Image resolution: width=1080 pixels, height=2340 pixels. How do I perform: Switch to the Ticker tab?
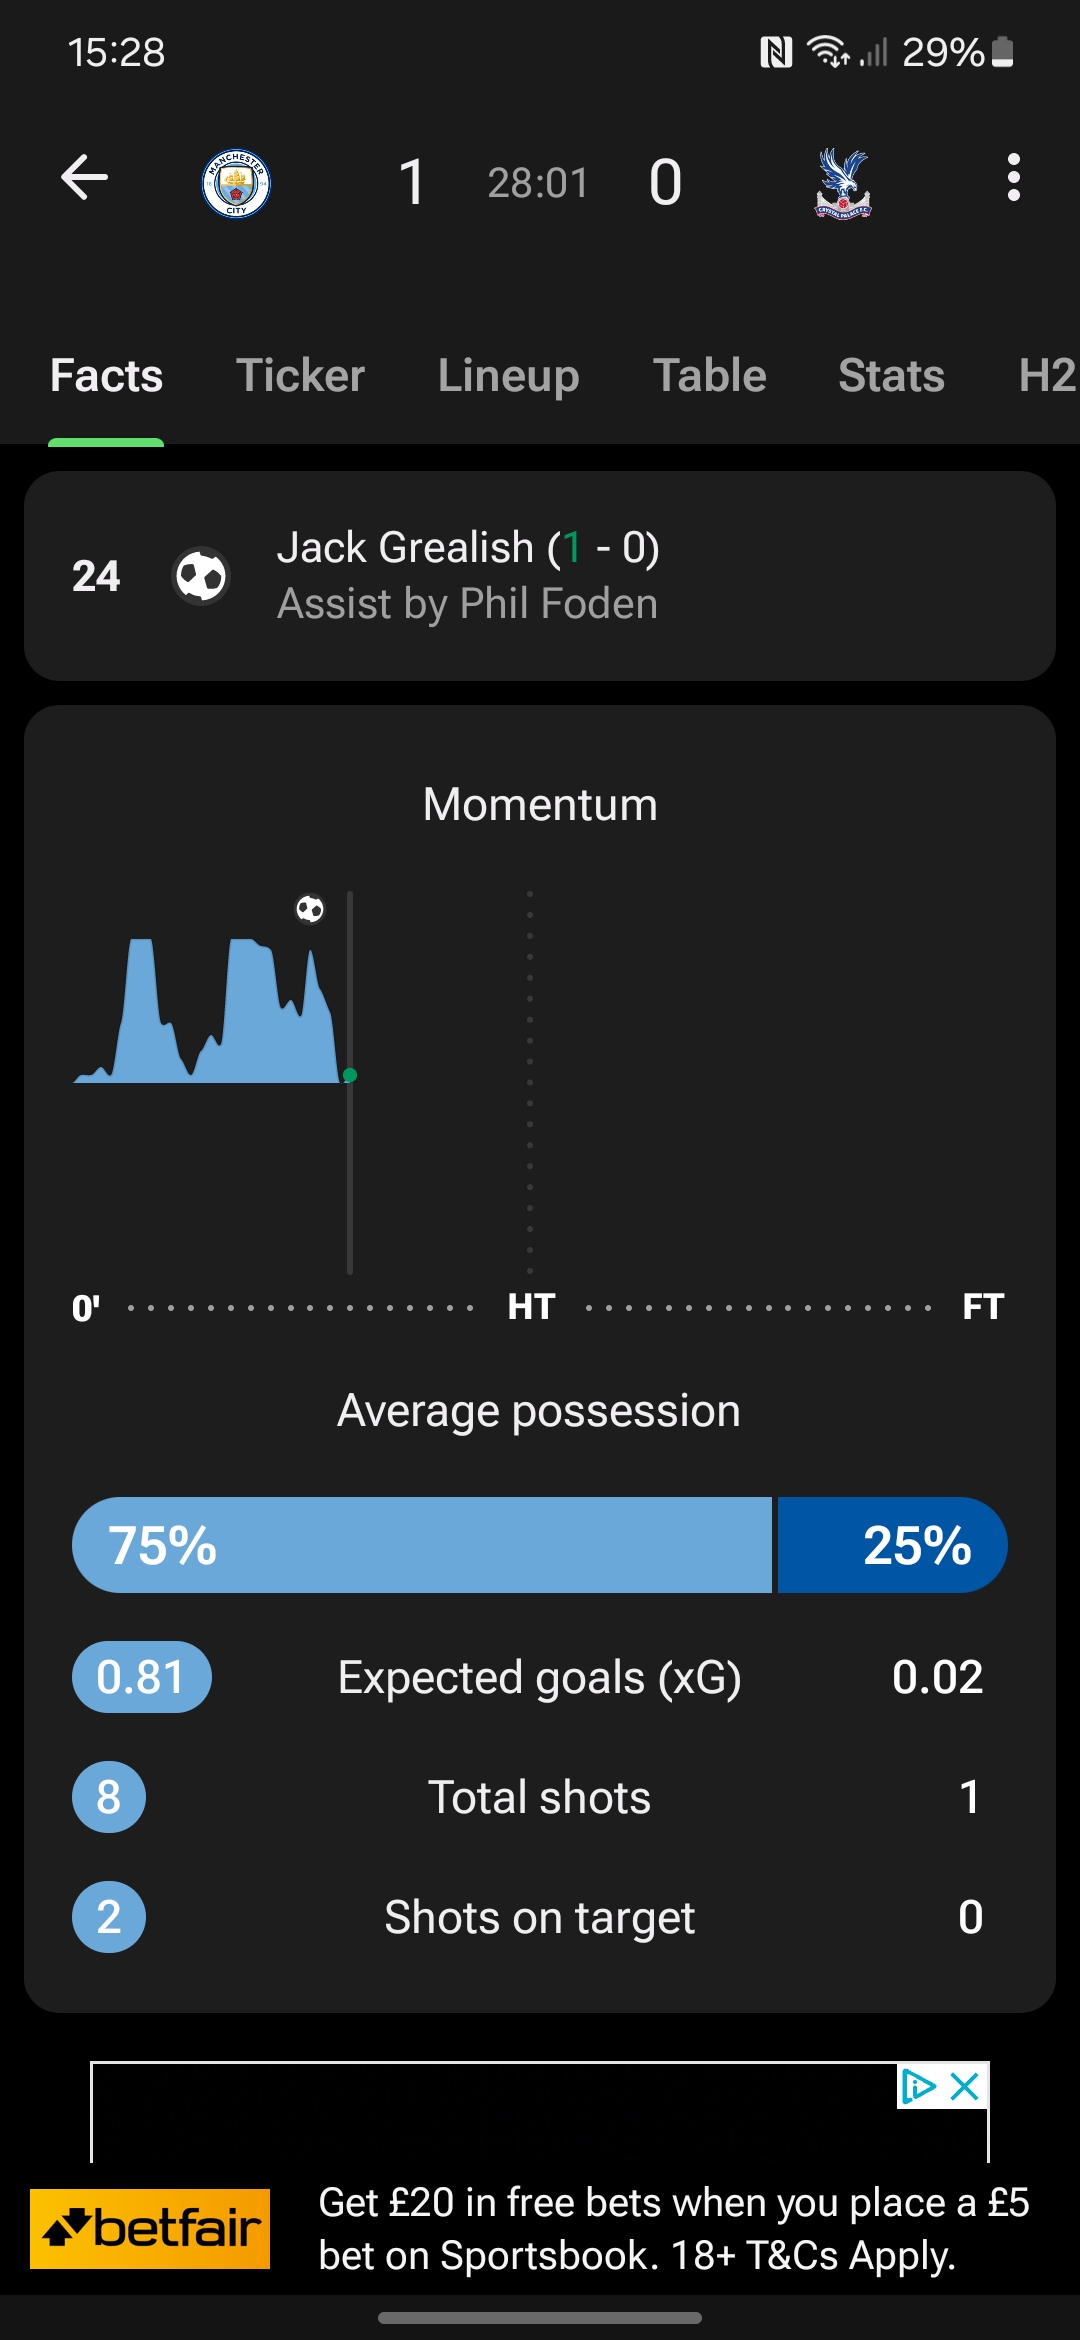pos(300,376)
